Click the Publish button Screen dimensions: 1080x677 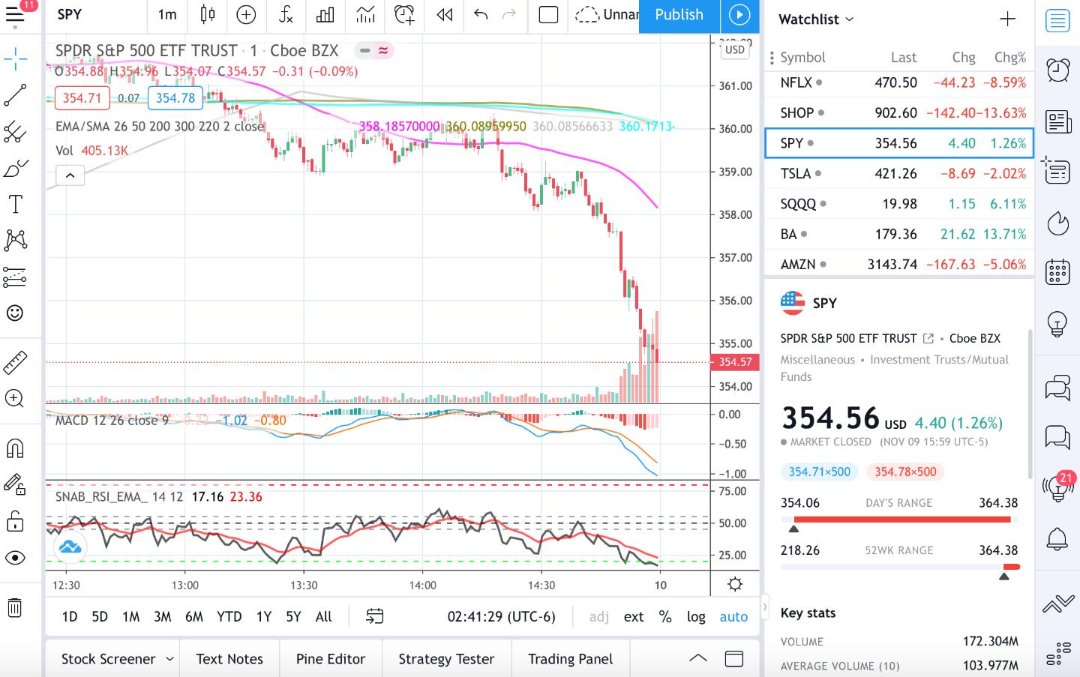(x=679, y=15)
